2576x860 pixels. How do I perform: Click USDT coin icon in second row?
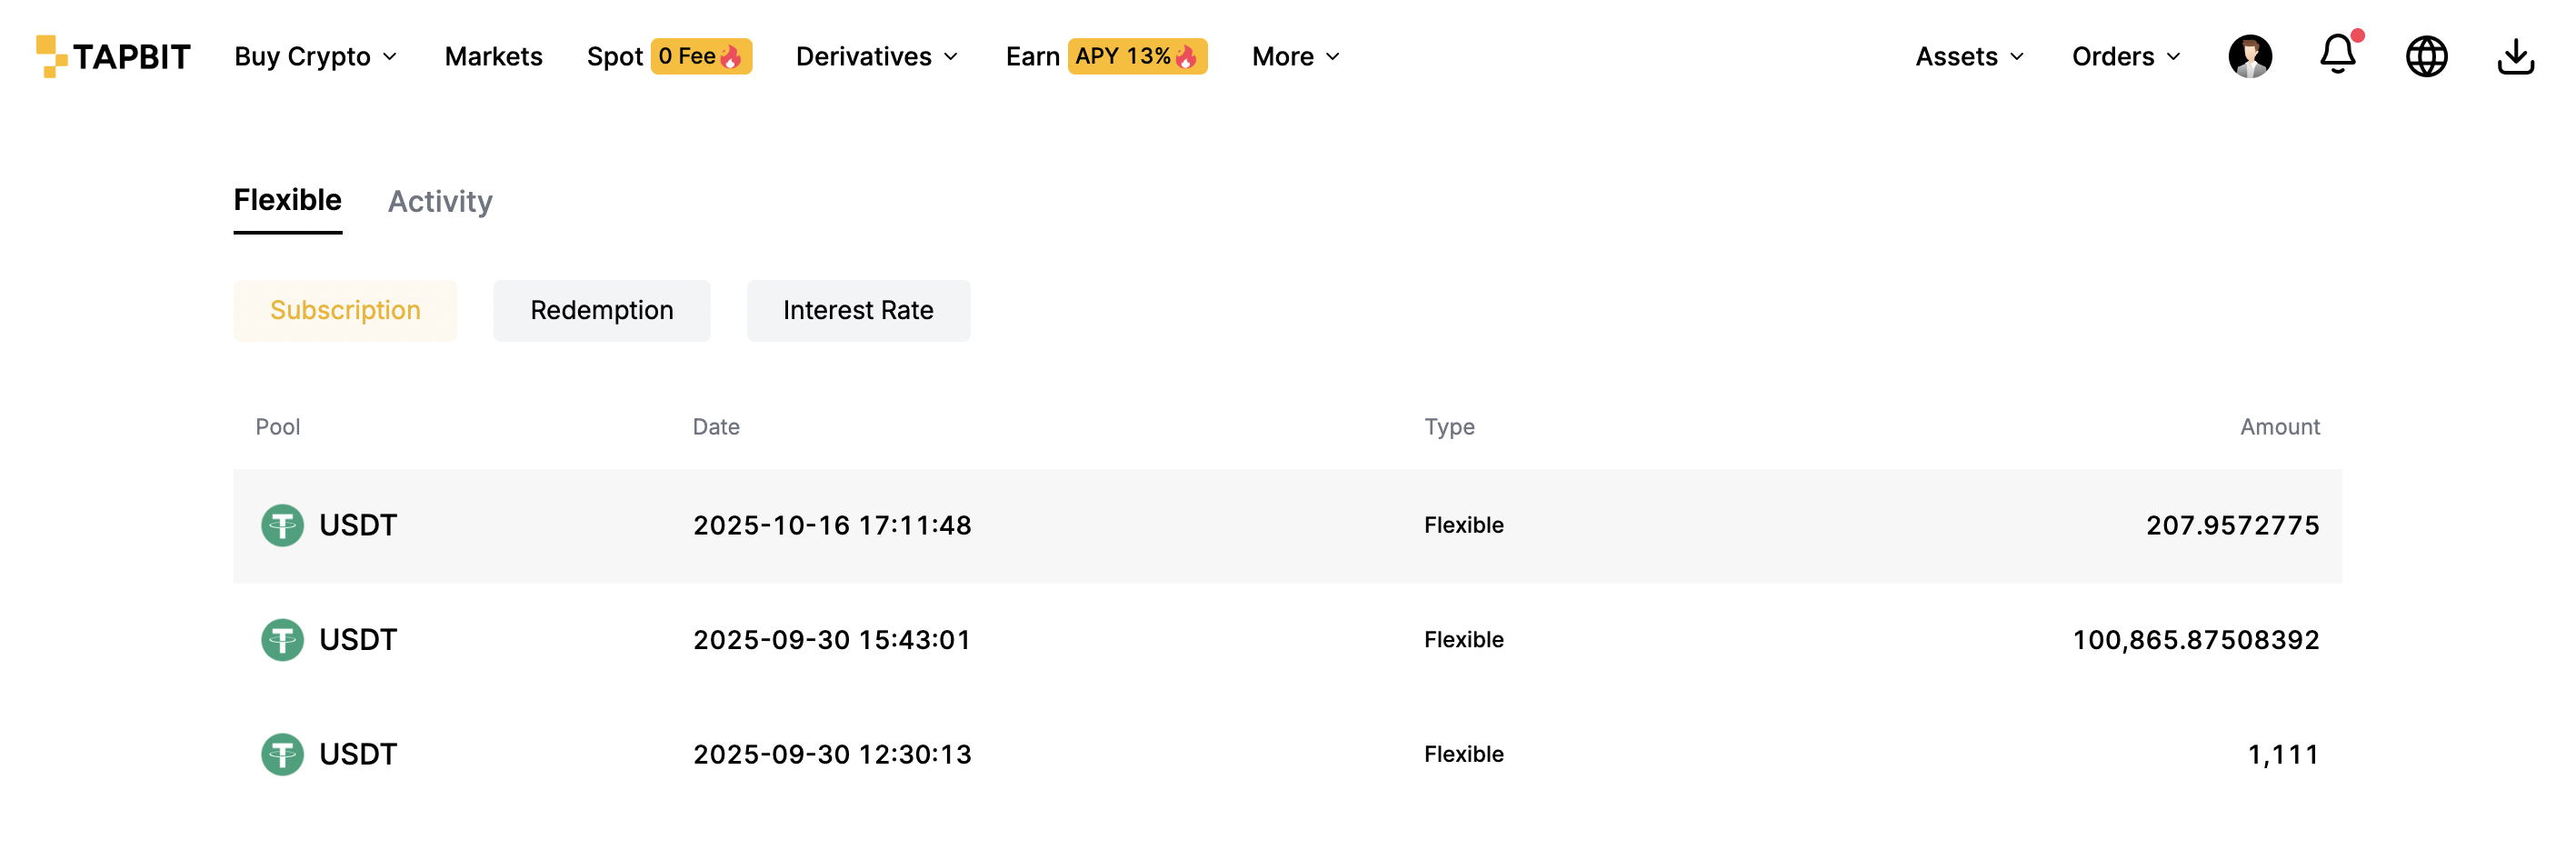click(282, 640)
